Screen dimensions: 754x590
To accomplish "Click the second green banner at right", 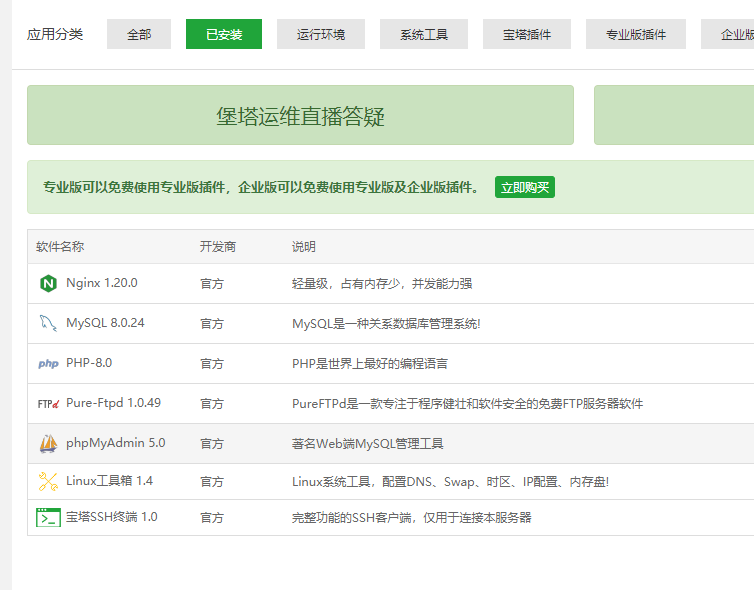I will pyautogui.click(x=674, y=115).
